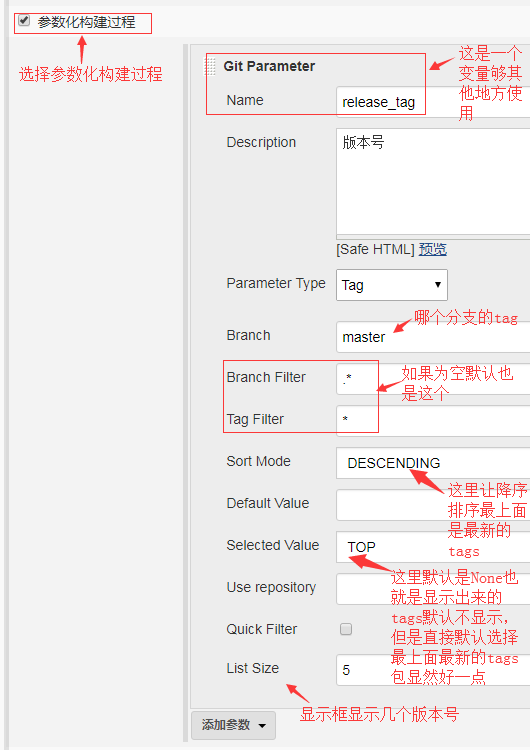Open the 预览 preview link
The image size is (530, 750).
click(432, 249)
